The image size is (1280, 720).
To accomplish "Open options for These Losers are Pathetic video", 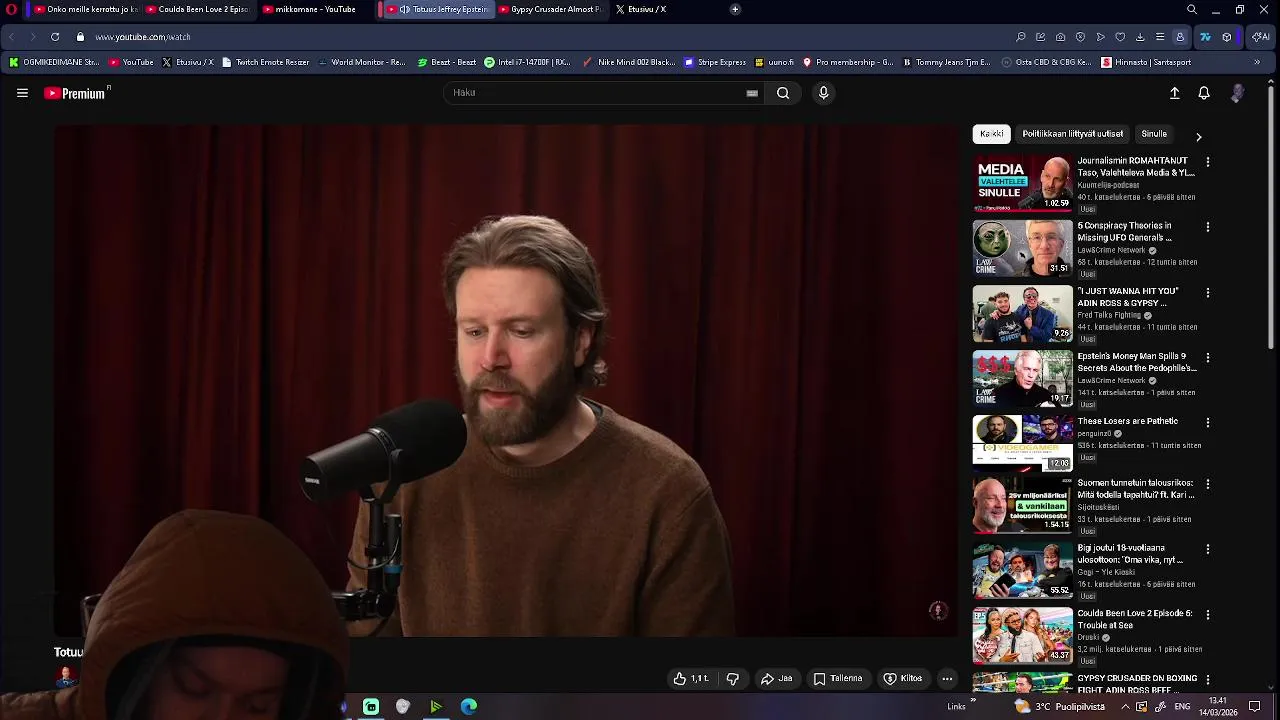I will pos(1208,423).
